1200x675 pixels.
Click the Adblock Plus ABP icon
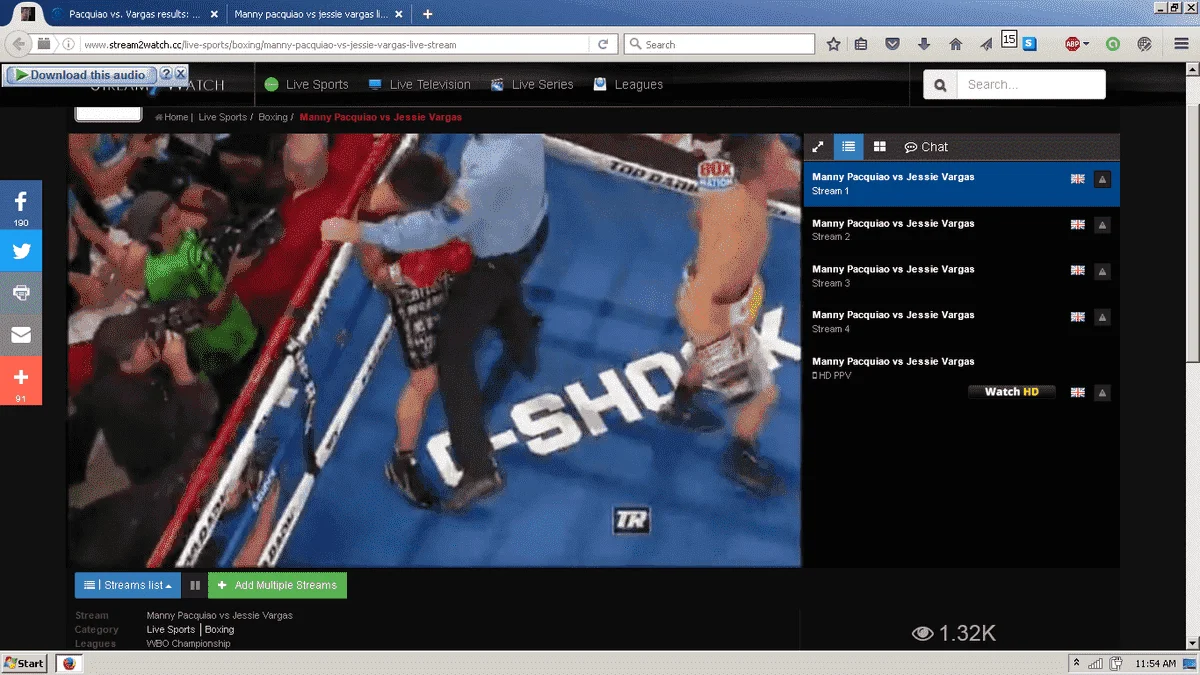pos(1071,44)
